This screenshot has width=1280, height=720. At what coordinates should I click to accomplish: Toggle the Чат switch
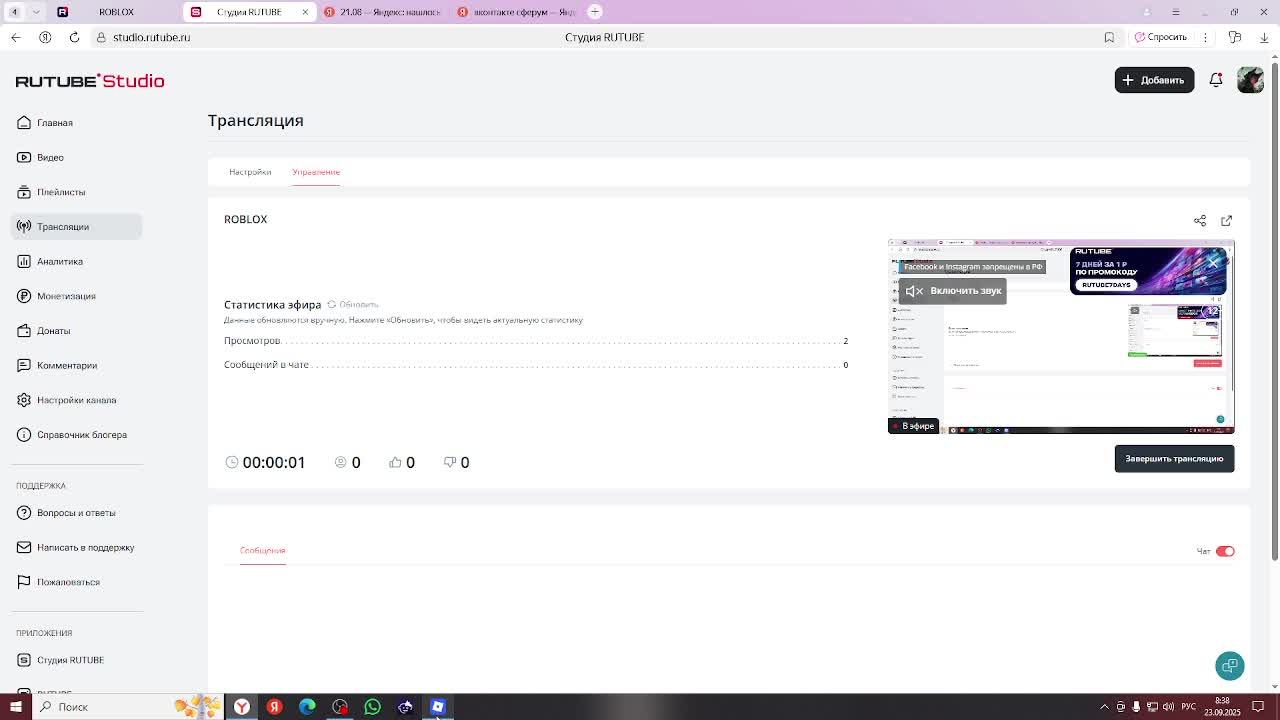tap(1225, 551)
